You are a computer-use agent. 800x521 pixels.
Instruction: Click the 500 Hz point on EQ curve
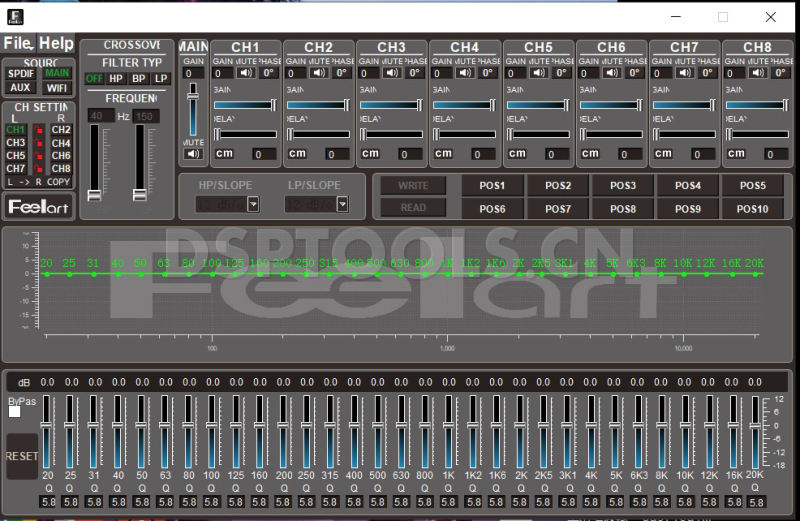378,275
